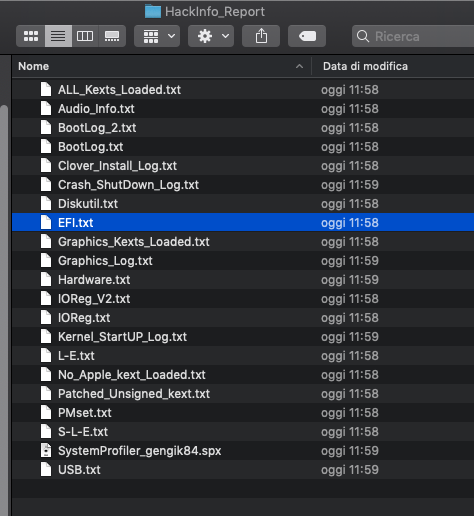Image resolution: width=474 pixels, height=516 pixels.
Task: Click document icon of IOReg.txt
Action: coord(46,317)
